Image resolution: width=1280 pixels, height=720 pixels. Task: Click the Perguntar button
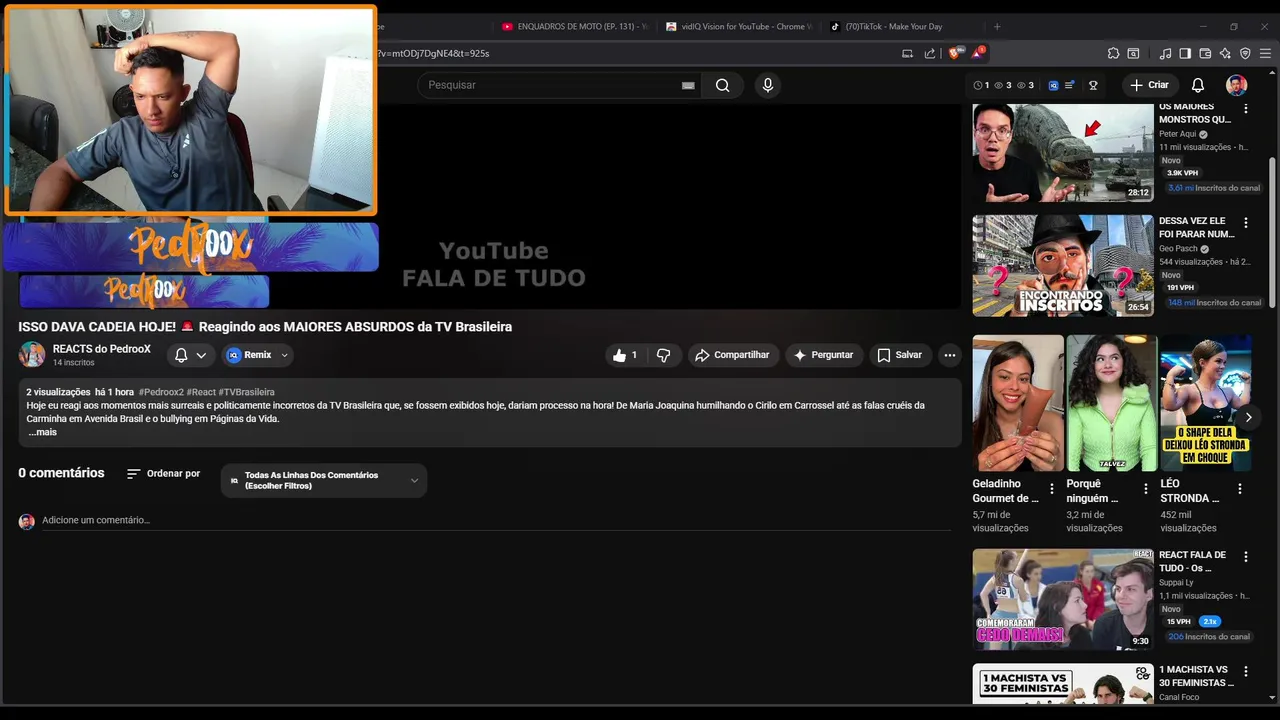[824, 355]
